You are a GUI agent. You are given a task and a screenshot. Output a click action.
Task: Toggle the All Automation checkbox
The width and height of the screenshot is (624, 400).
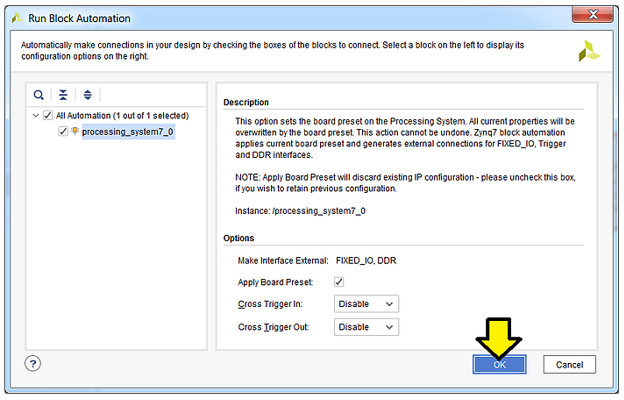(48, 115)
